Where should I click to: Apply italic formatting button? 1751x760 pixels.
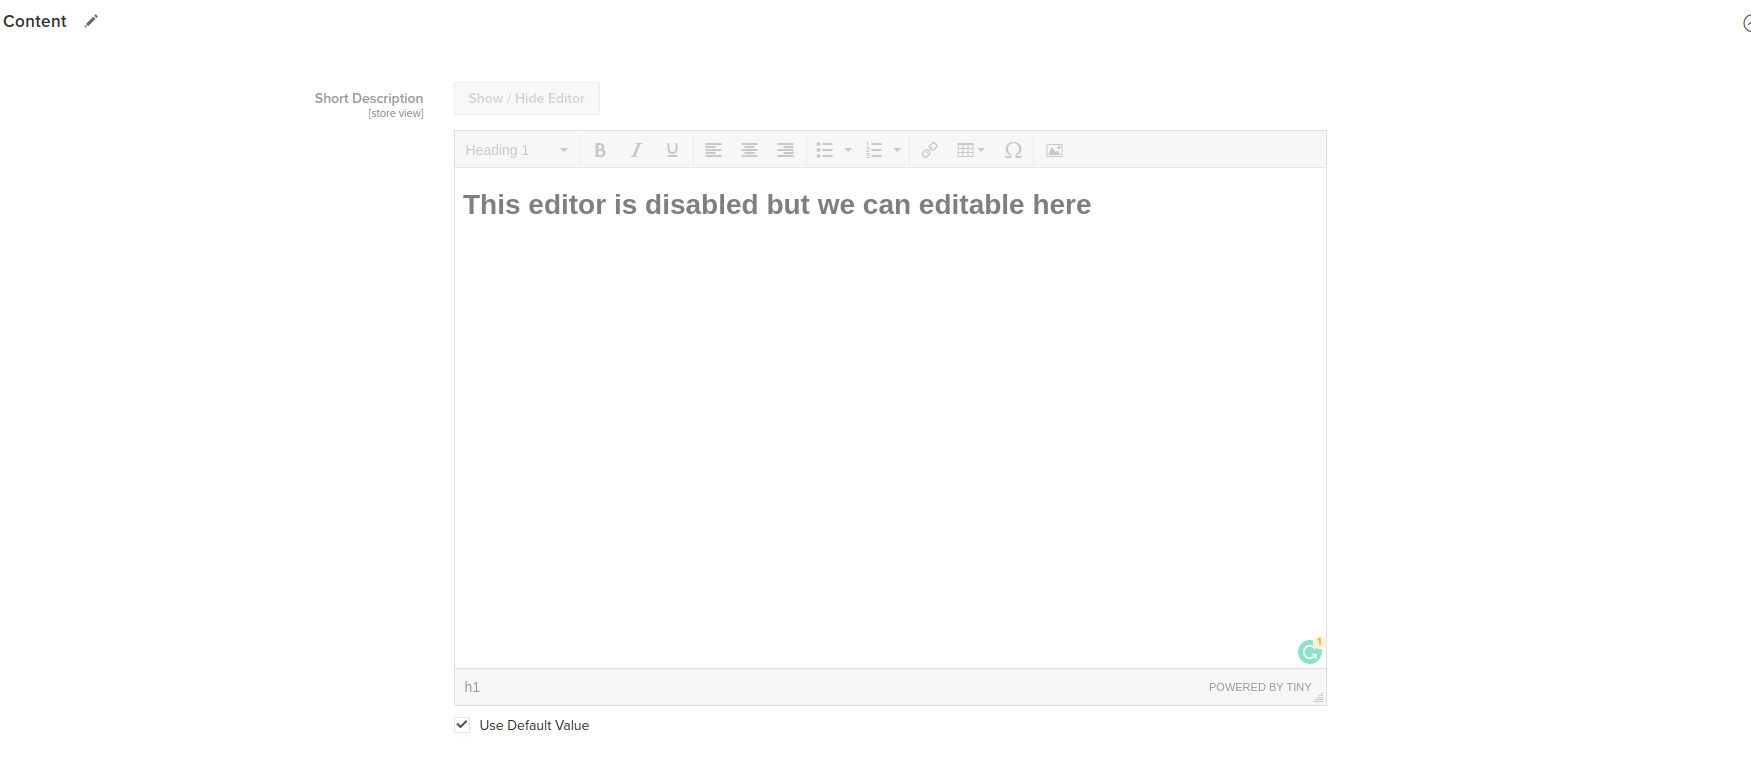pos(636,150)
